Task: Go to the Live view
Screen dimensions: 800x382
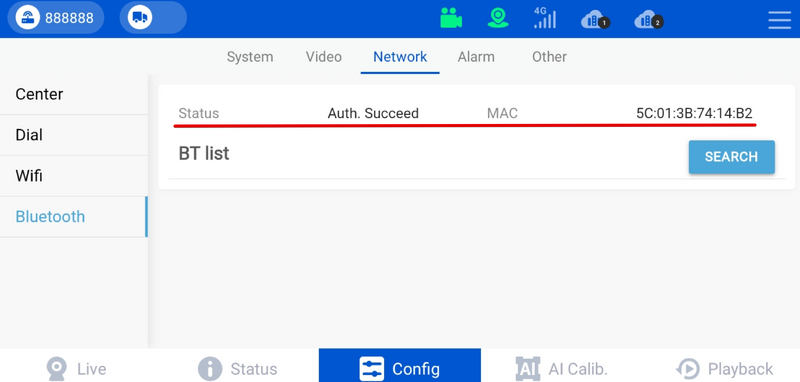Action: (x=77, y=368)
